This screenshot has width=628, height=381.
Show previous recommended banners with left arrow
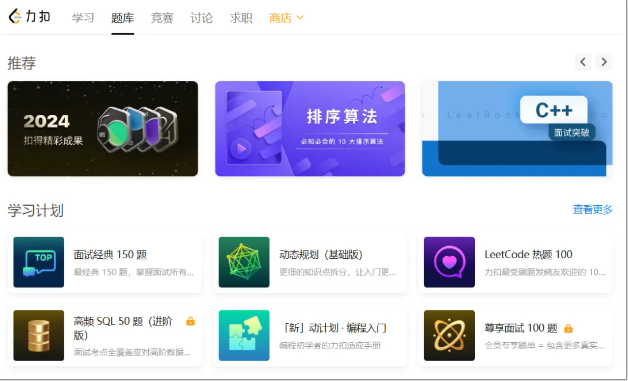pos(583,62)
